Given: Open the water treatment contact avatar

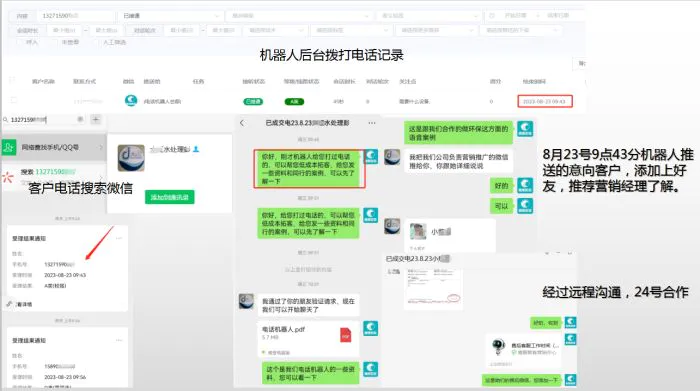Looking at the screenshot, I should (x=131, y=158).
